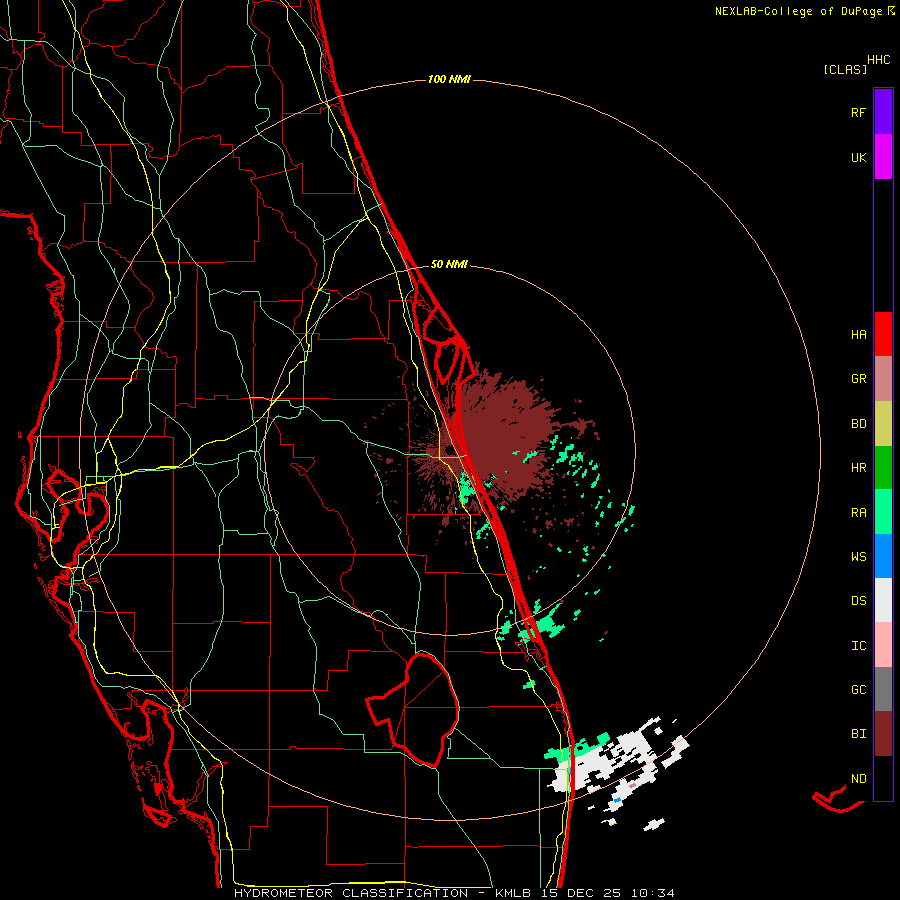Click the thick red lake outline
The width and height of the screenshot is (900, 900).
tap(414, 709)
